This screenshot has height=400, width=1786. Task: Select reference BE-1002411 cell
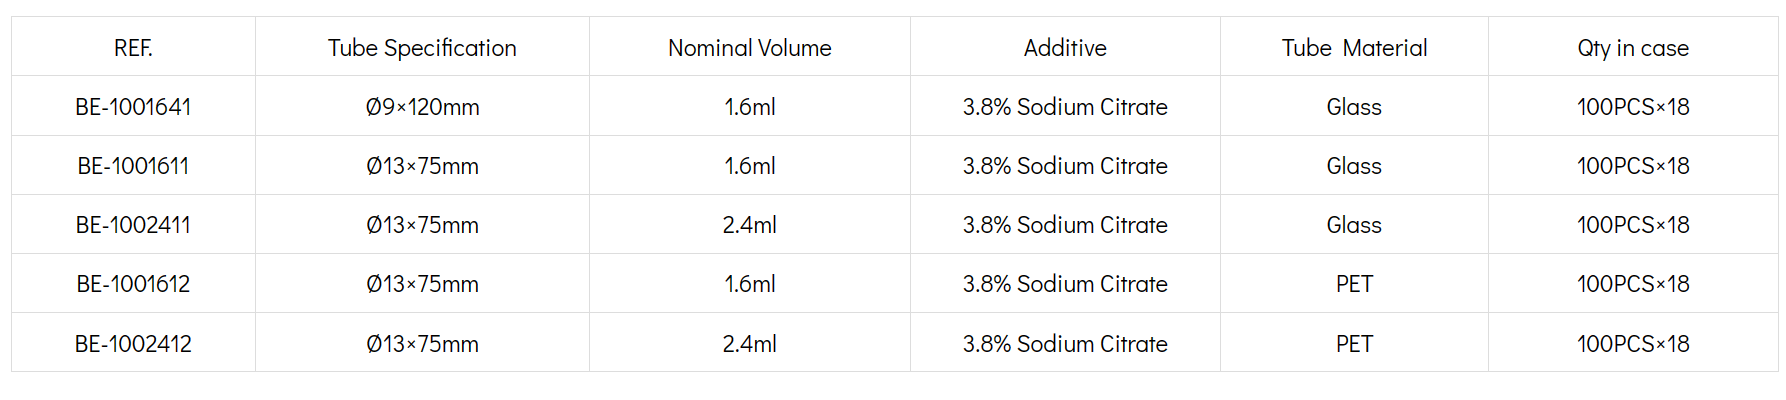133,225
